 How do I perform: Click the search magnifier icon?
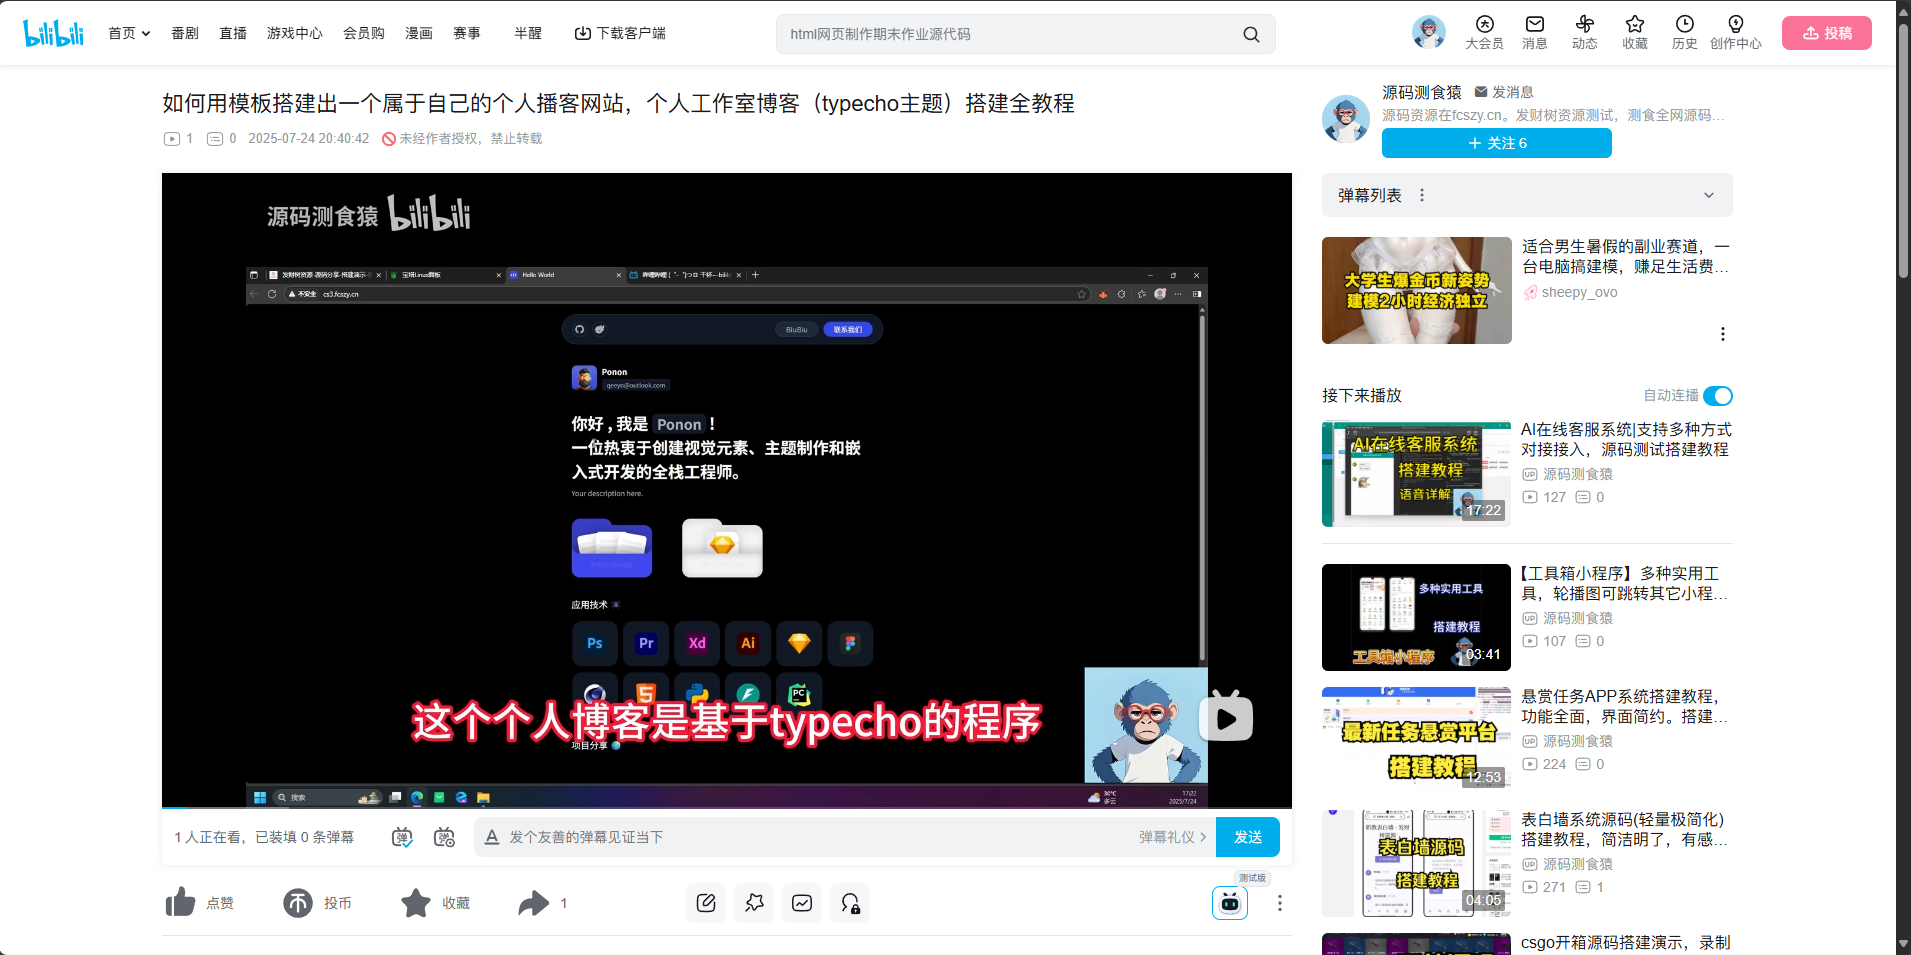[x=1251, y=34]
